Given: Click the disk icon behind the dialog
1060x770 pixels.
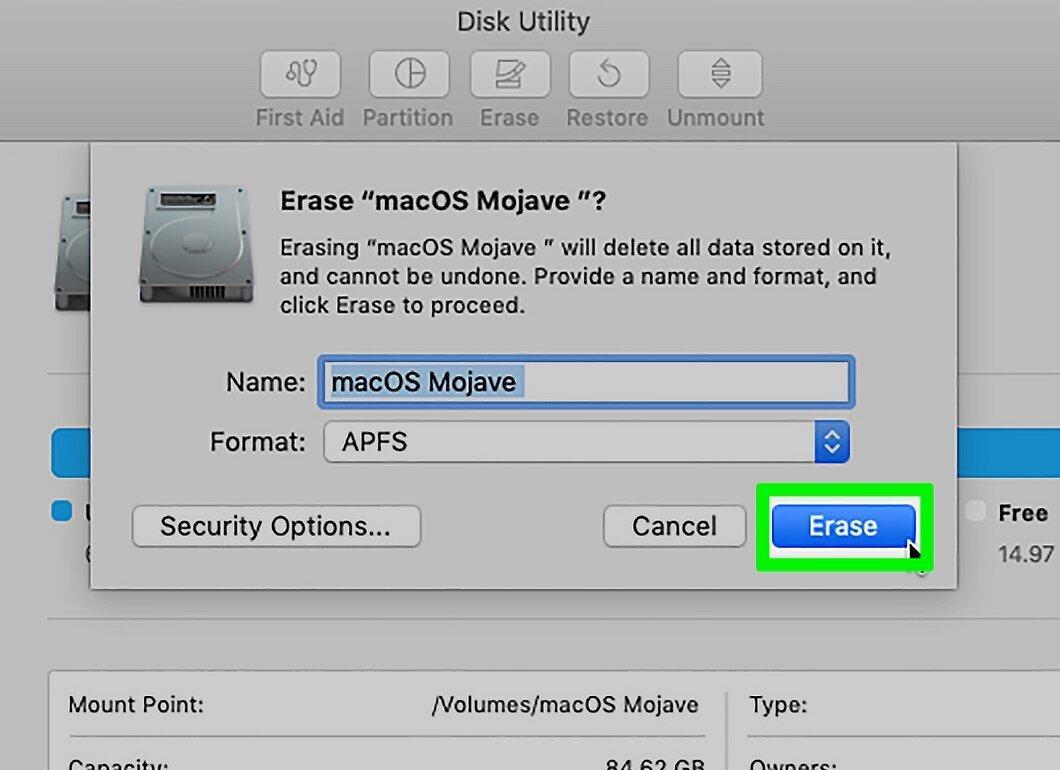Looking at the screenshot, I should point(72,253).
